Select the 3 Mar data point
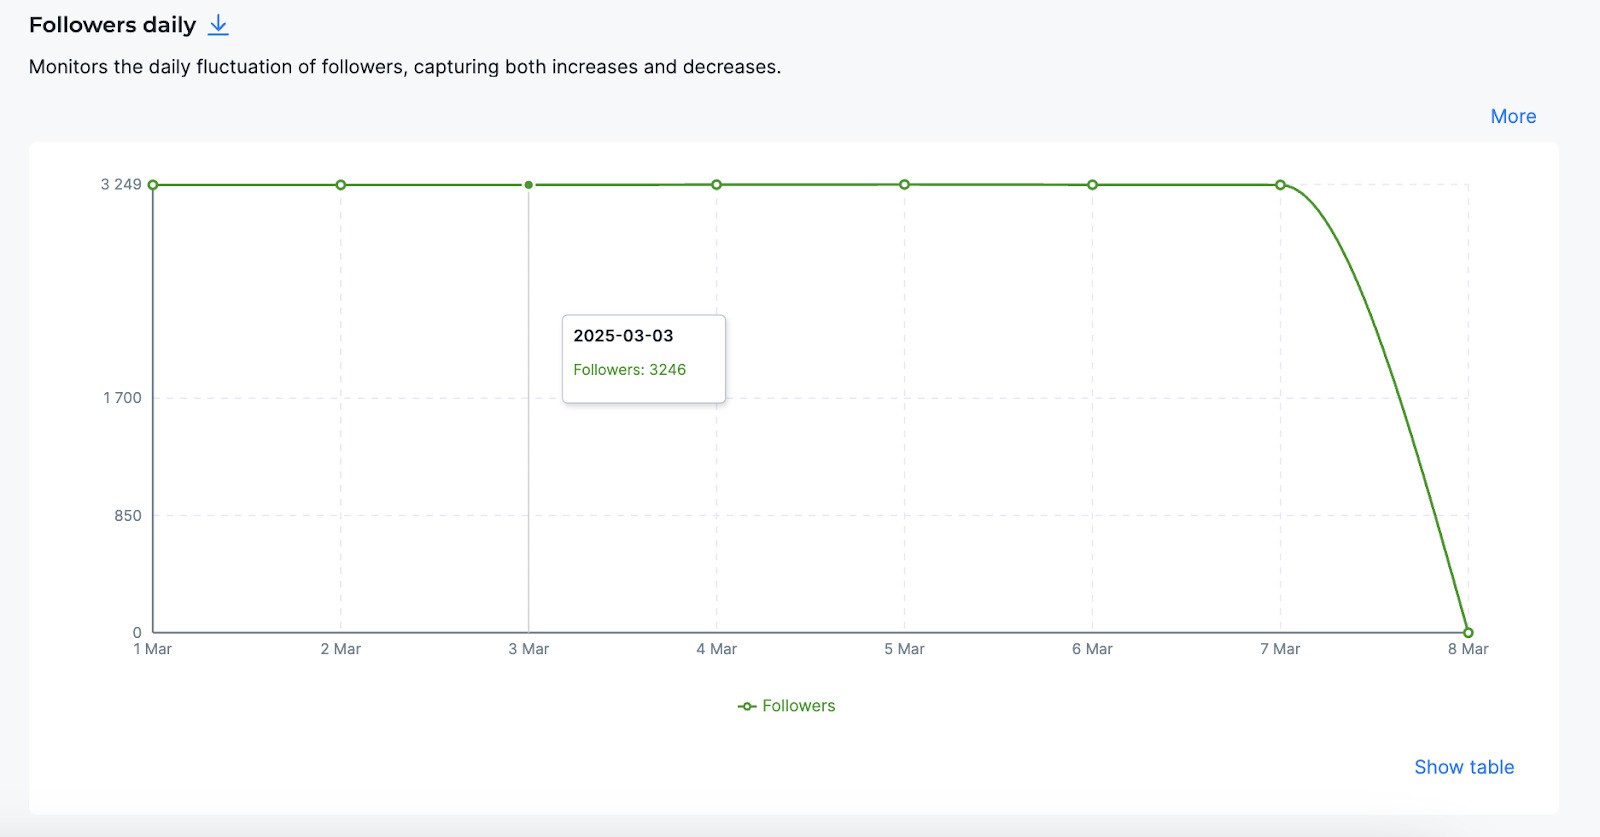Screen dimensions: 1600x837 [529, 185]
